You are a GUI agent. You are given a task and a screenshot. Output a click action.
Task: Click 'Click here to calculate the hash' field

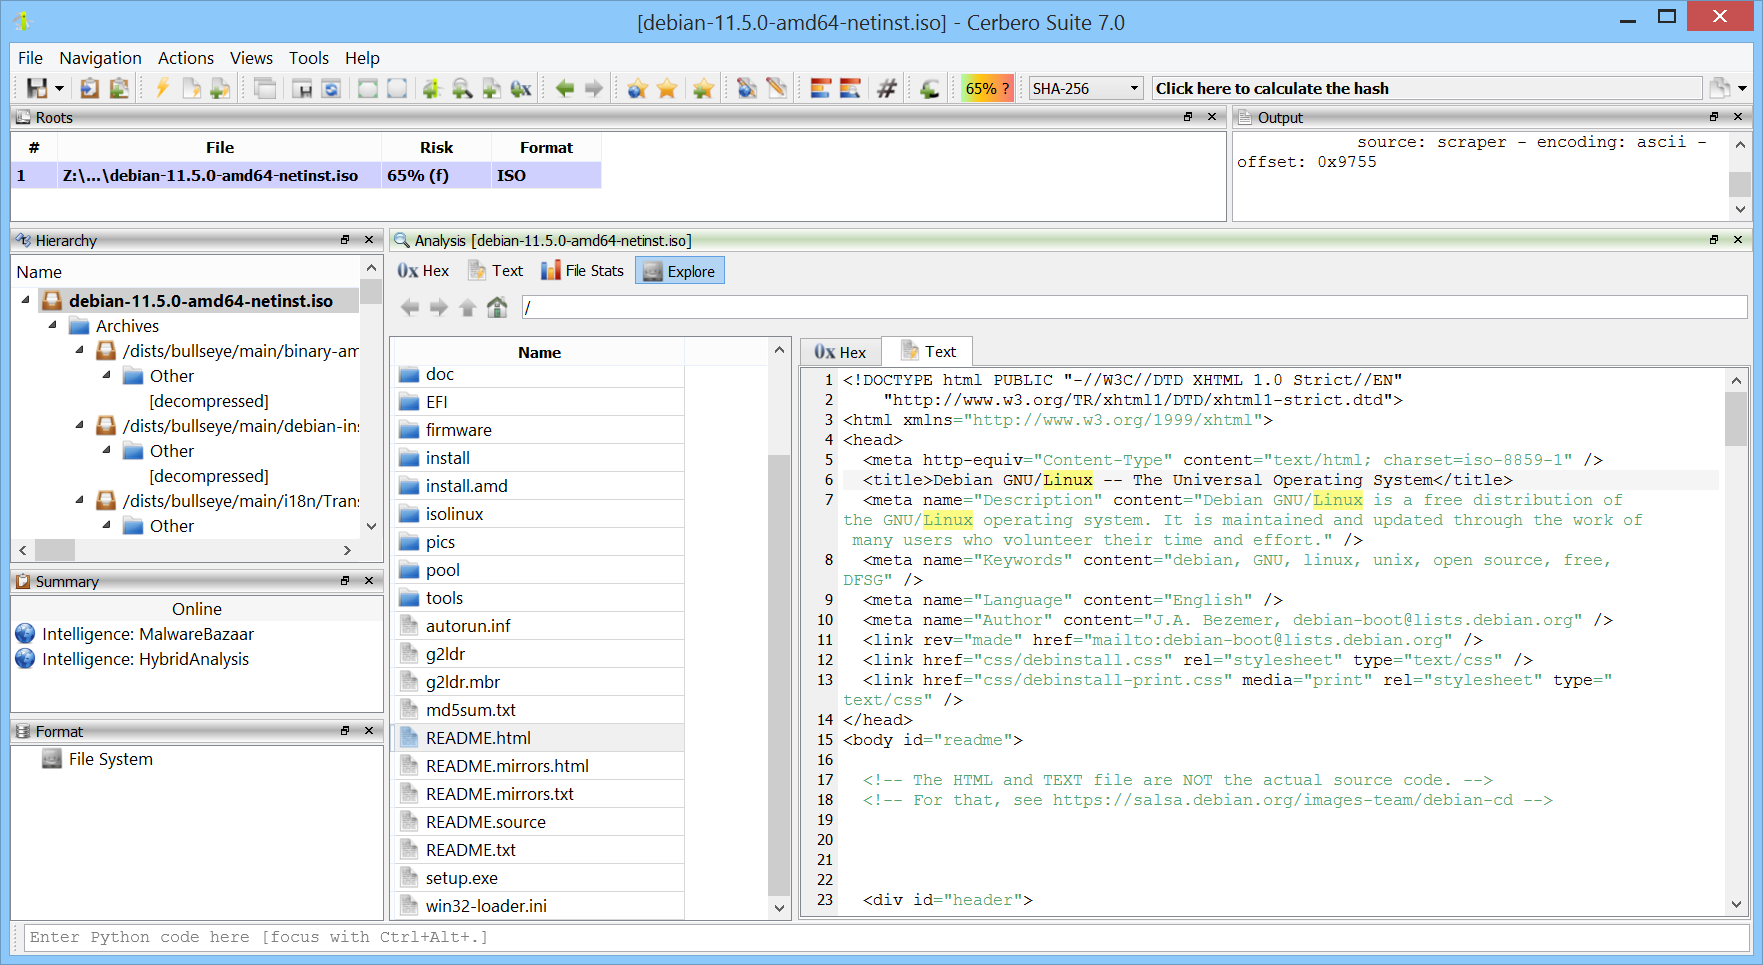1427,88
